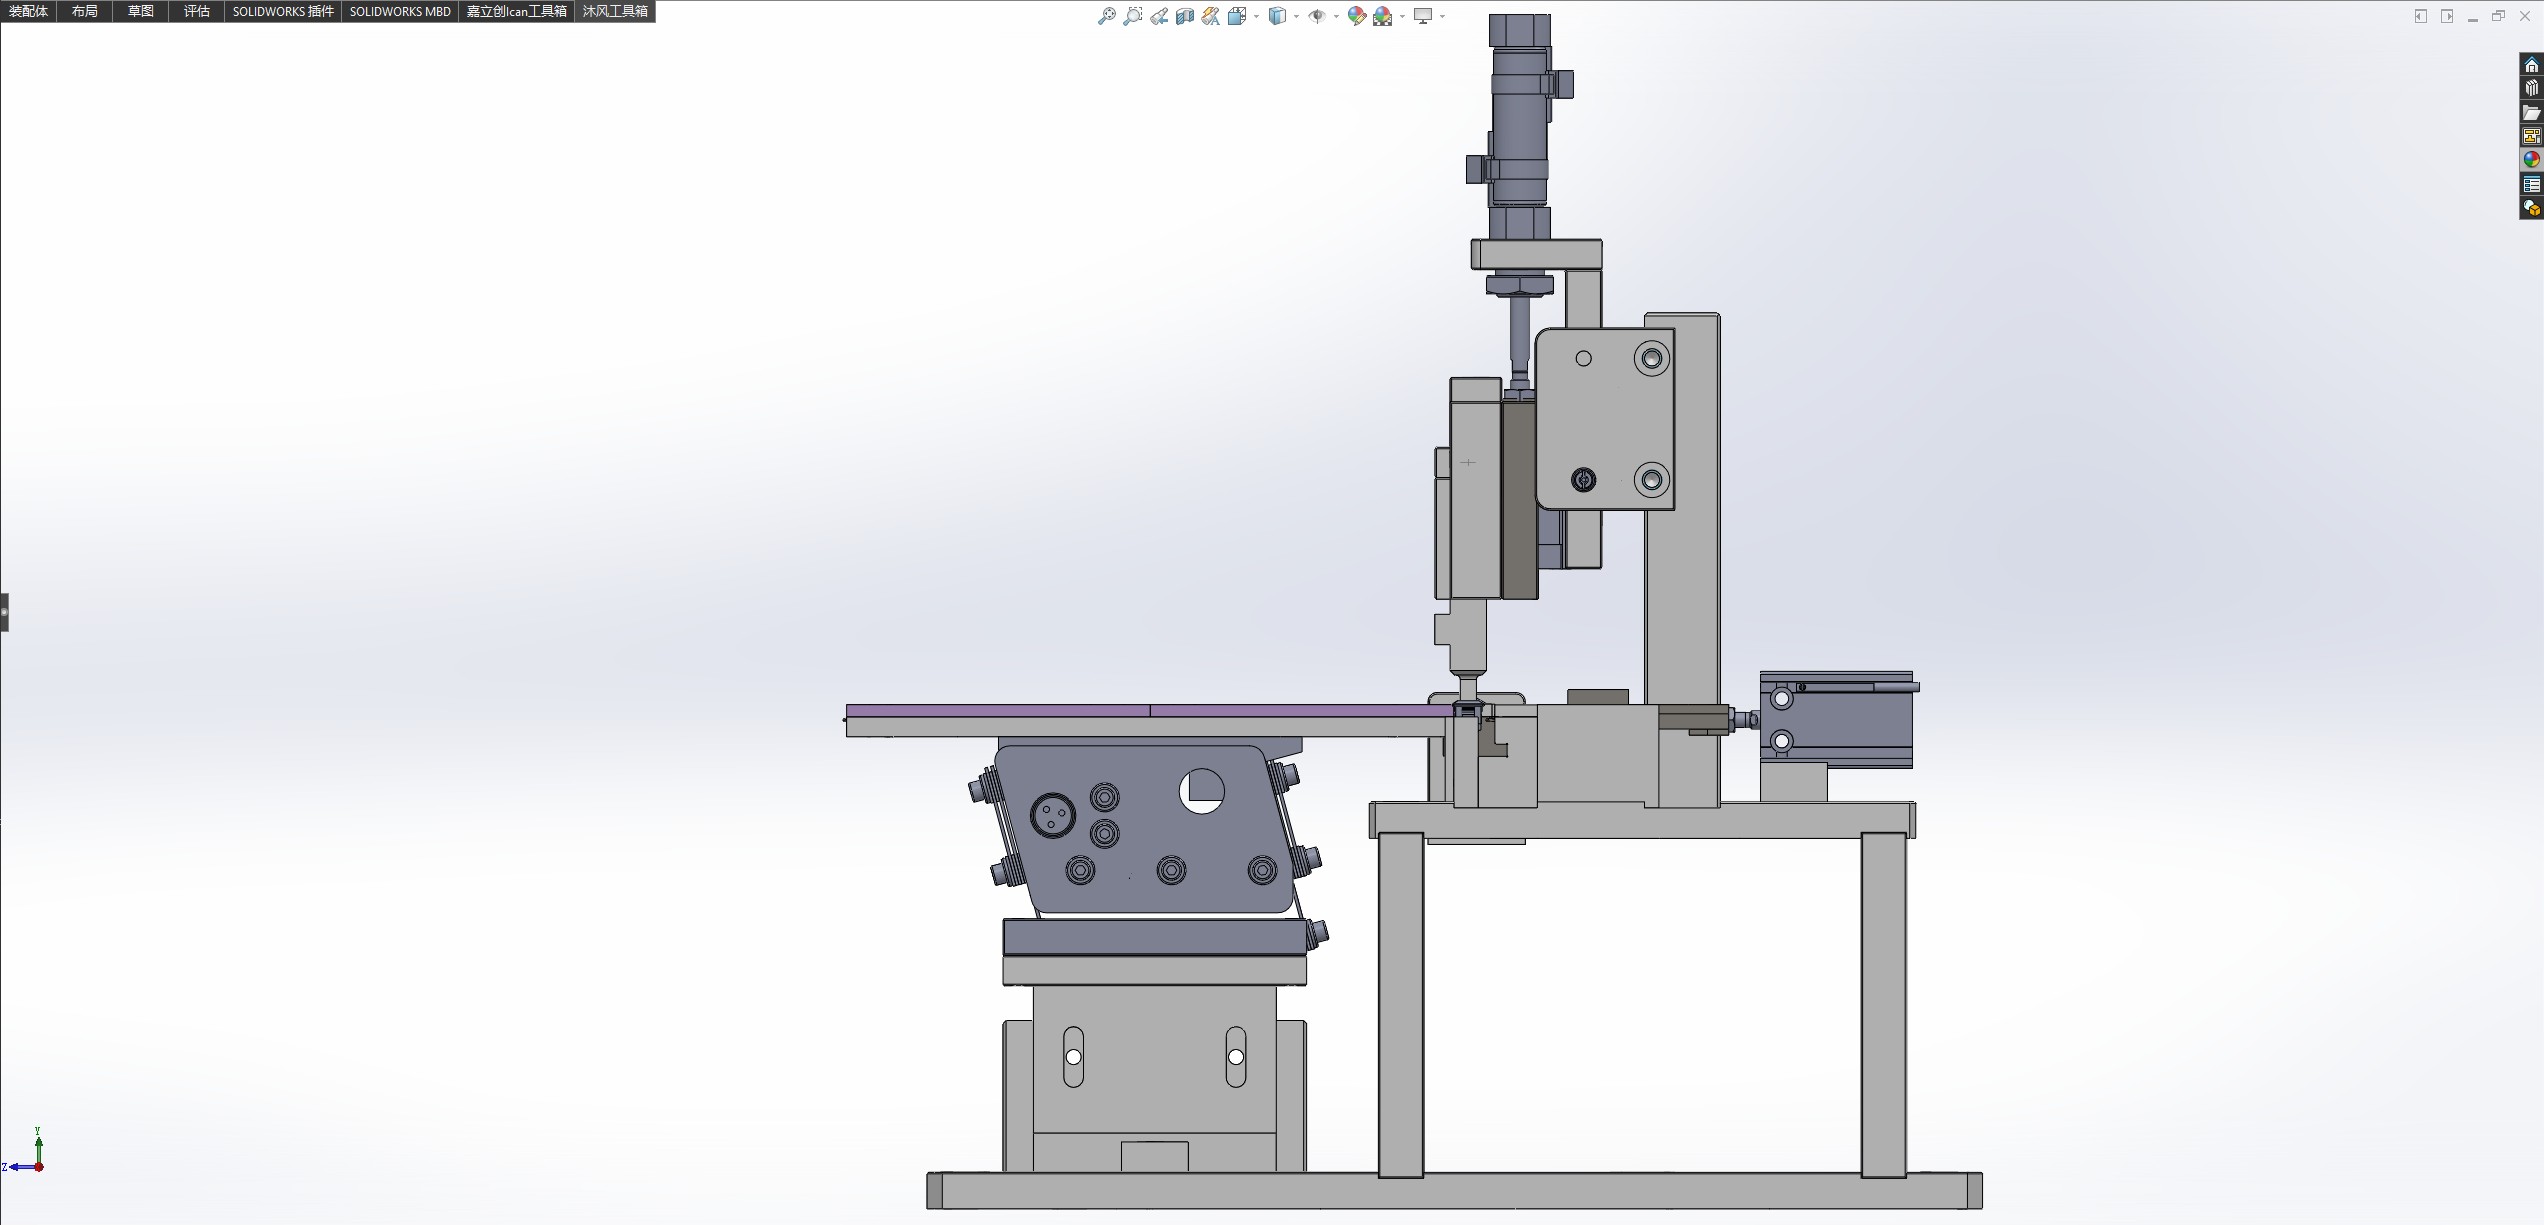This screenshot has width=2544, height=1225.
Task: Expand the View Orientation dropdown arrow
Action: point(1256,16)
